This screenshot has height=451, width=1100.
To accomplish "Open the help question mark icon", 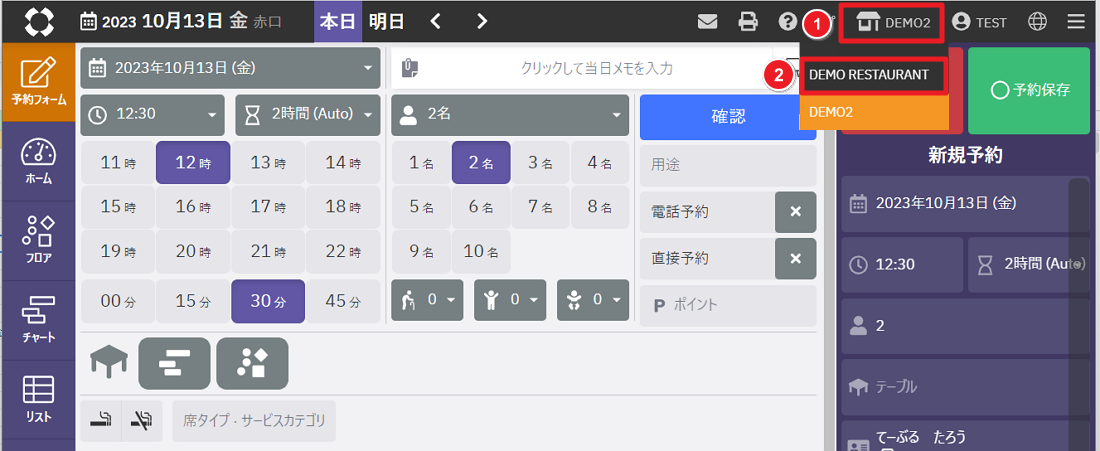I will pos(788,21).
